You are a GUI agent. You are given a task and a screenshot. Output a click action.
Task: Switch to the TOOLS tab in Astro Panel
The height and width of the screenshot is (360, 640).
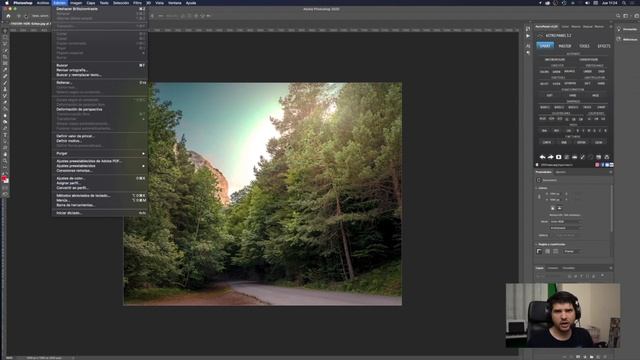(584, 46)
